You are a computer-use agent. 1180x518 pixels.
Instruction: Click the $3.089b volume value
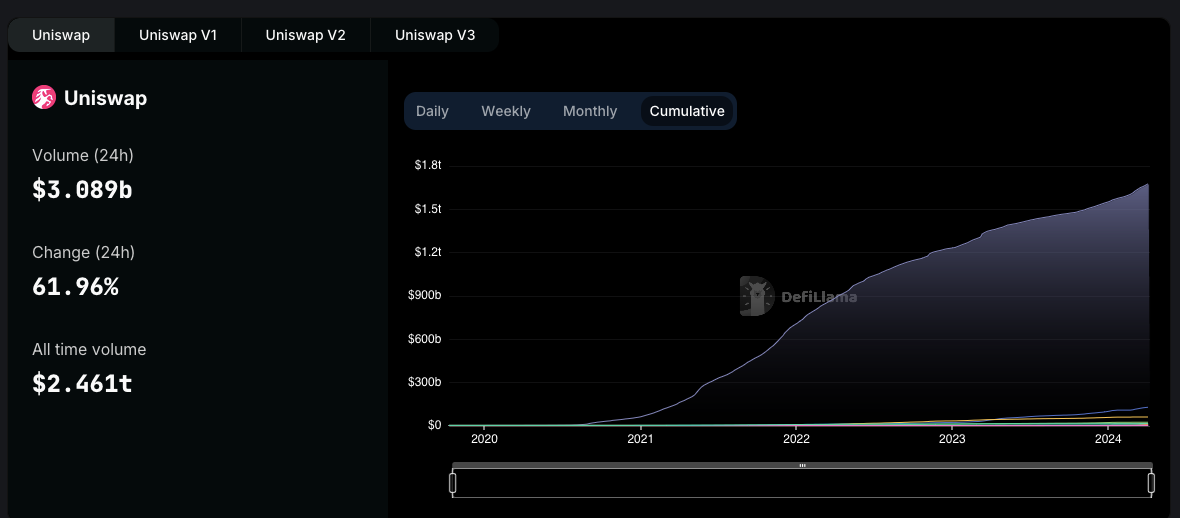point(82,190)
